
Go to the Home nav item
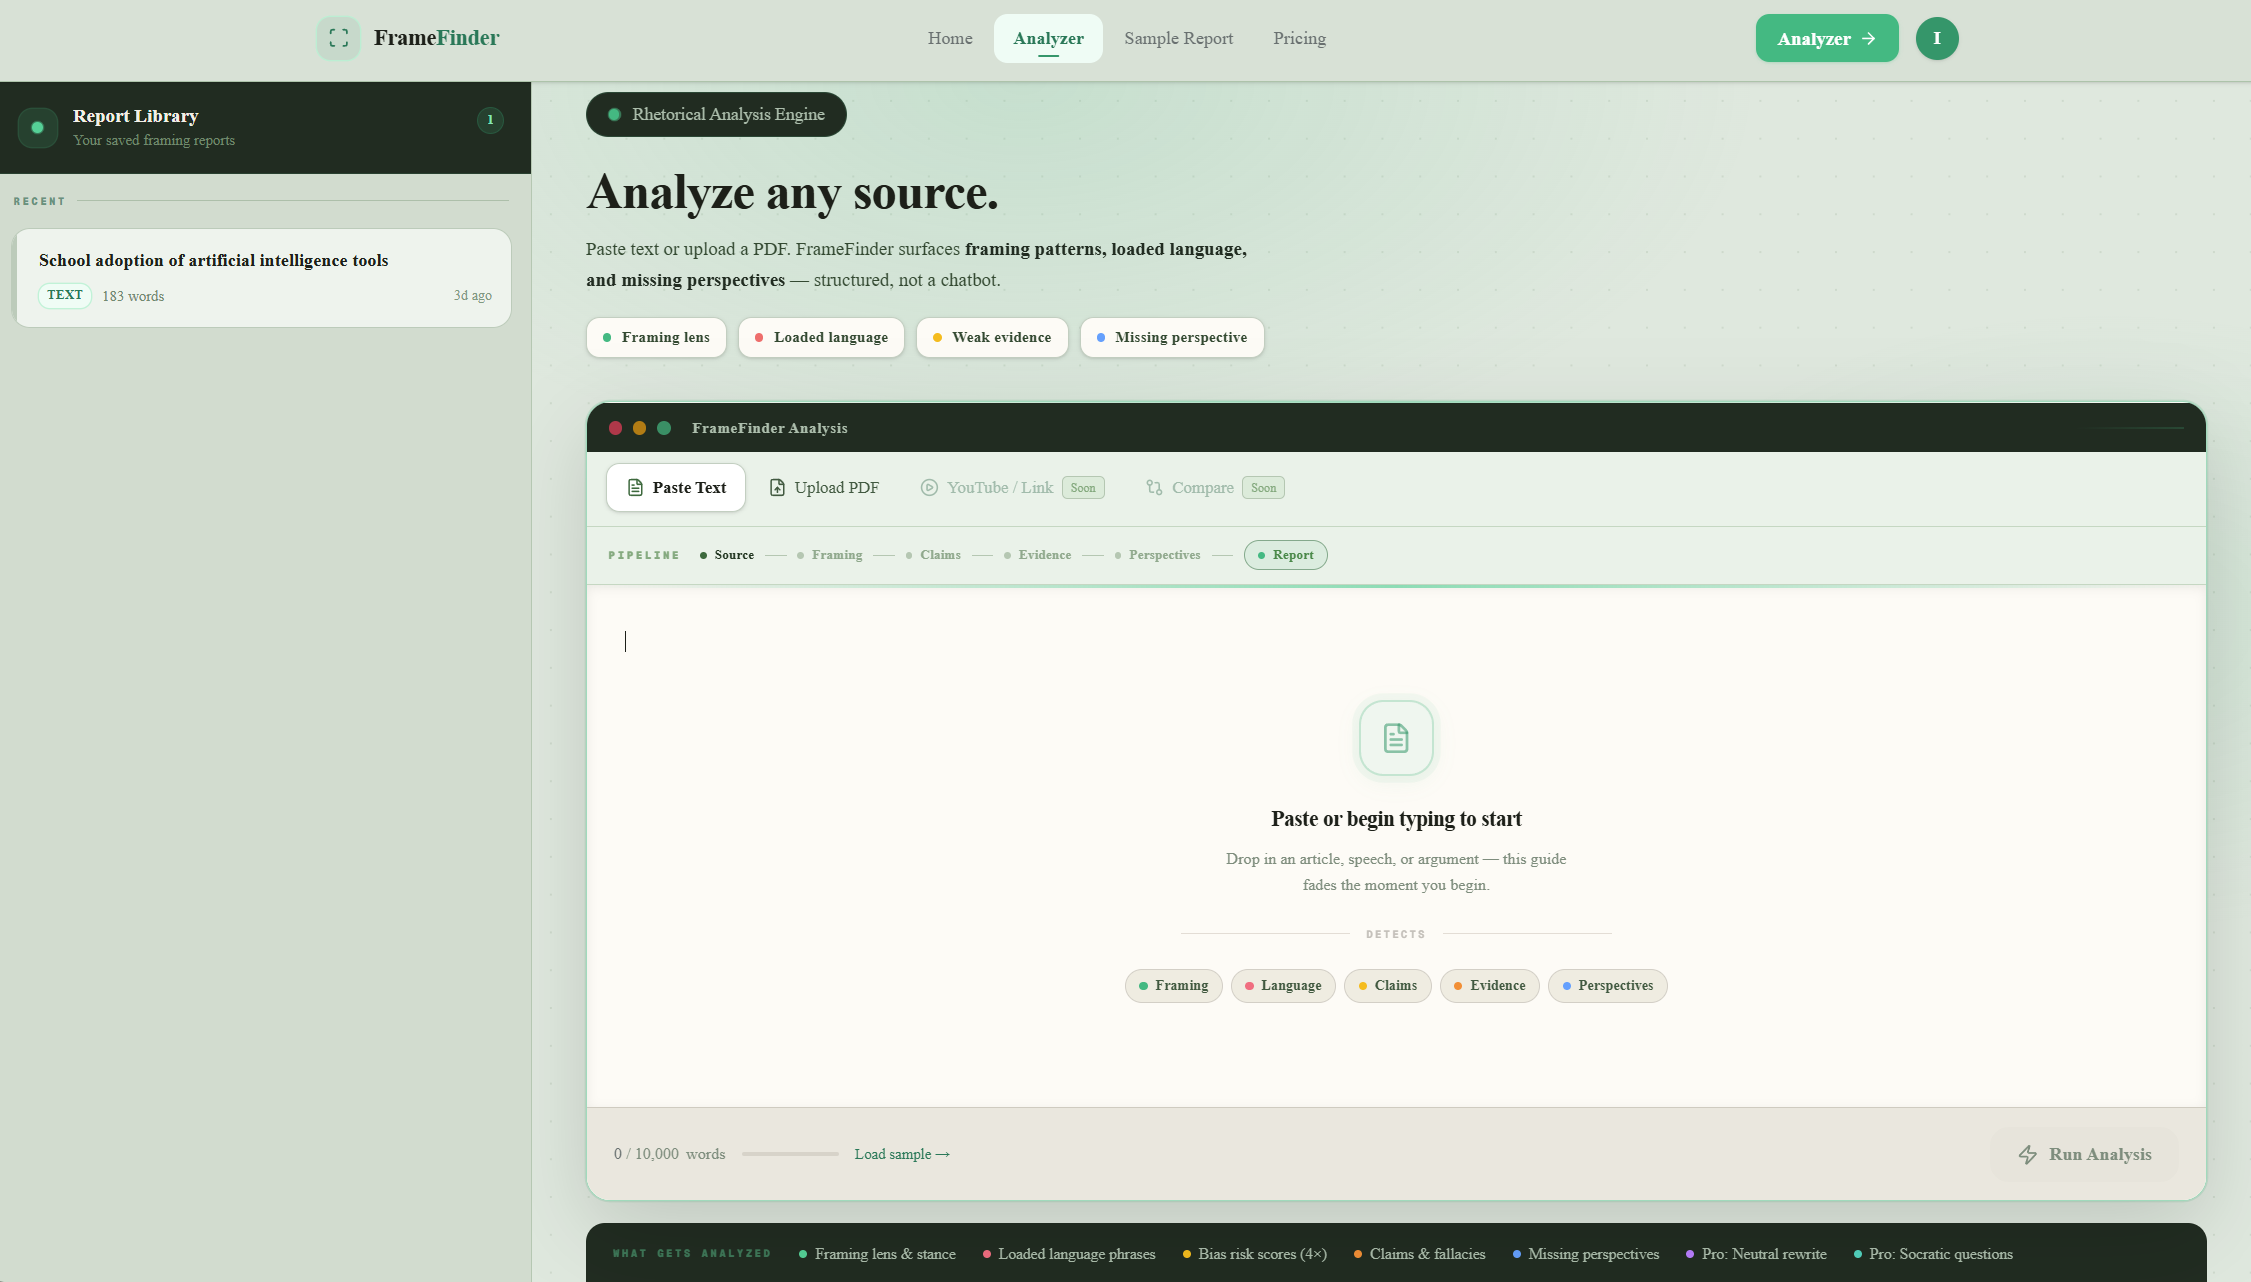pyautogui.click(x=950, y=38)
